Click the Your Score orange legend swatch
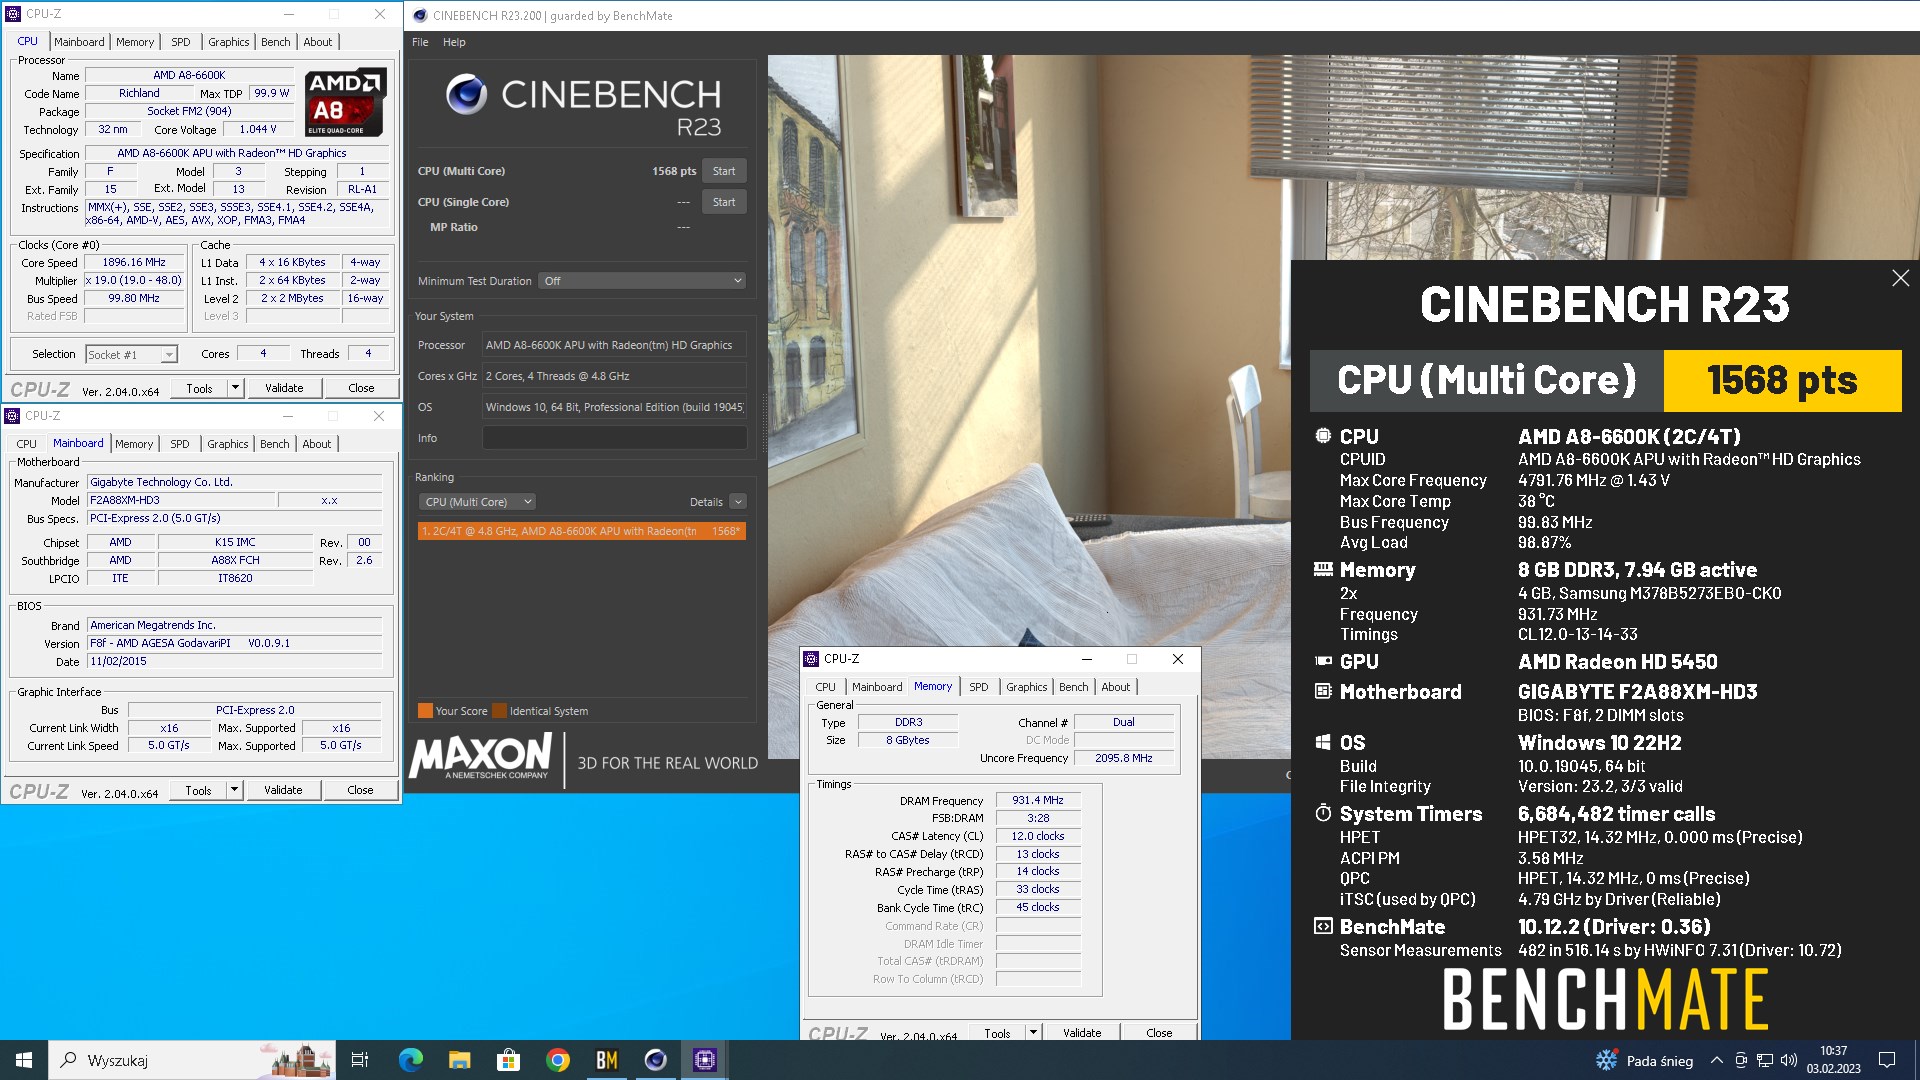This screenshot has width=1920, height=1080. tap(425, 711)
